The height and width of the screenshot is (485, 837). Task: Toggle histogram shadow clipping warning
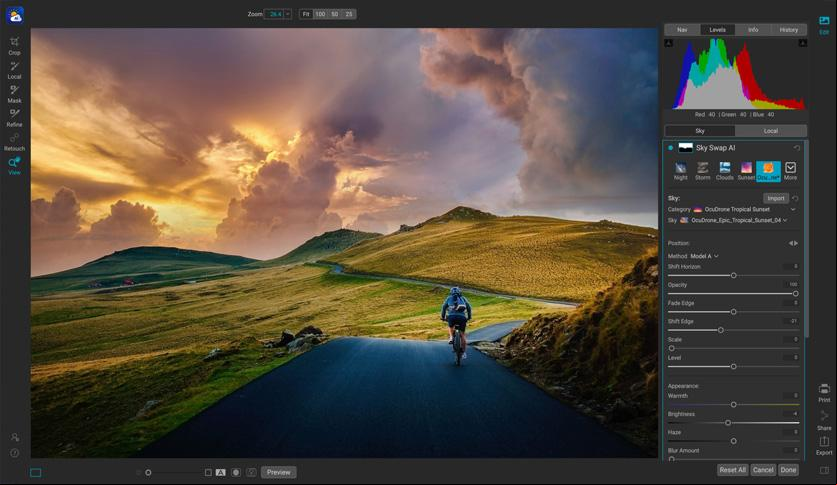pos(669,43)
